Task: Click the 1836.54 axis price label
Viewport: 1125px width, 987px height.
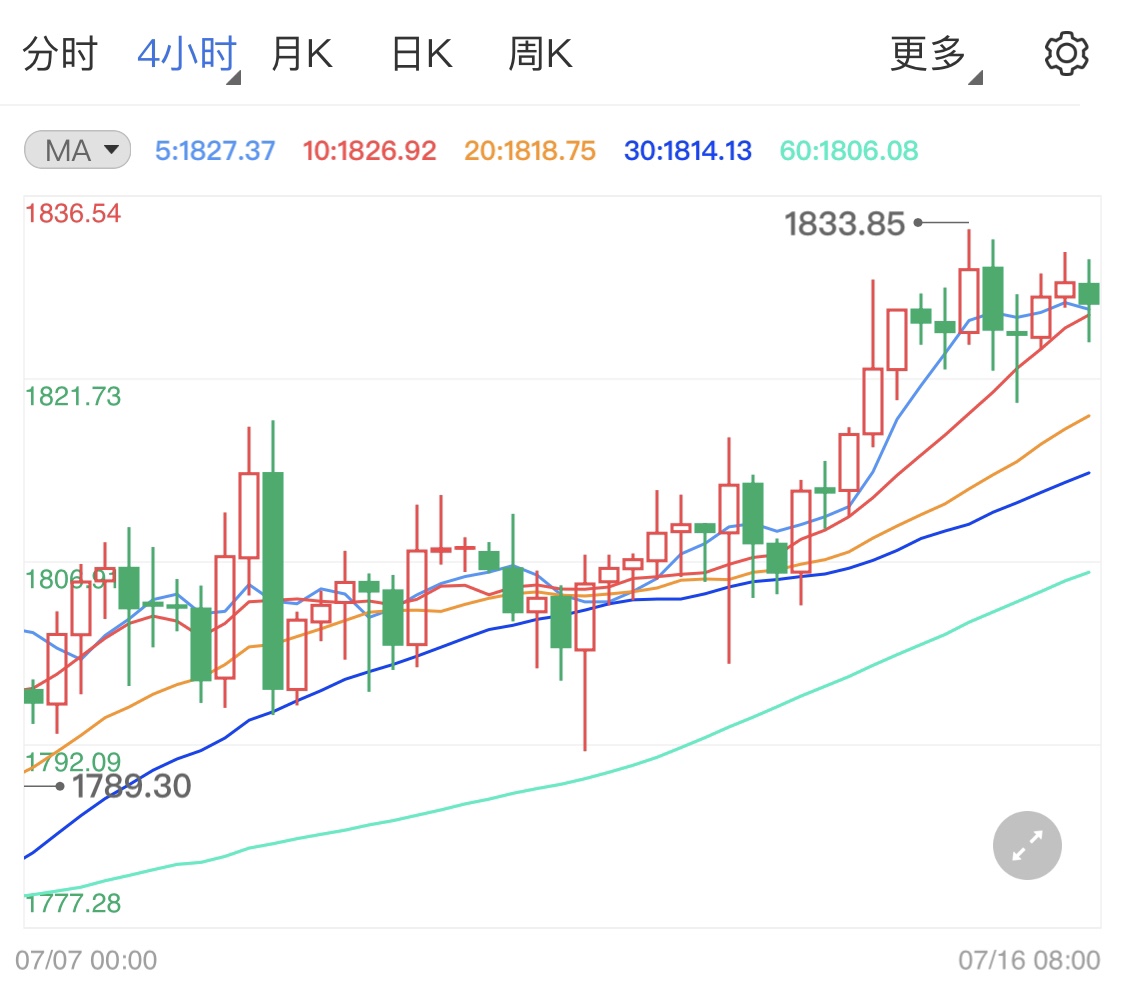Action: click(72, 213)
